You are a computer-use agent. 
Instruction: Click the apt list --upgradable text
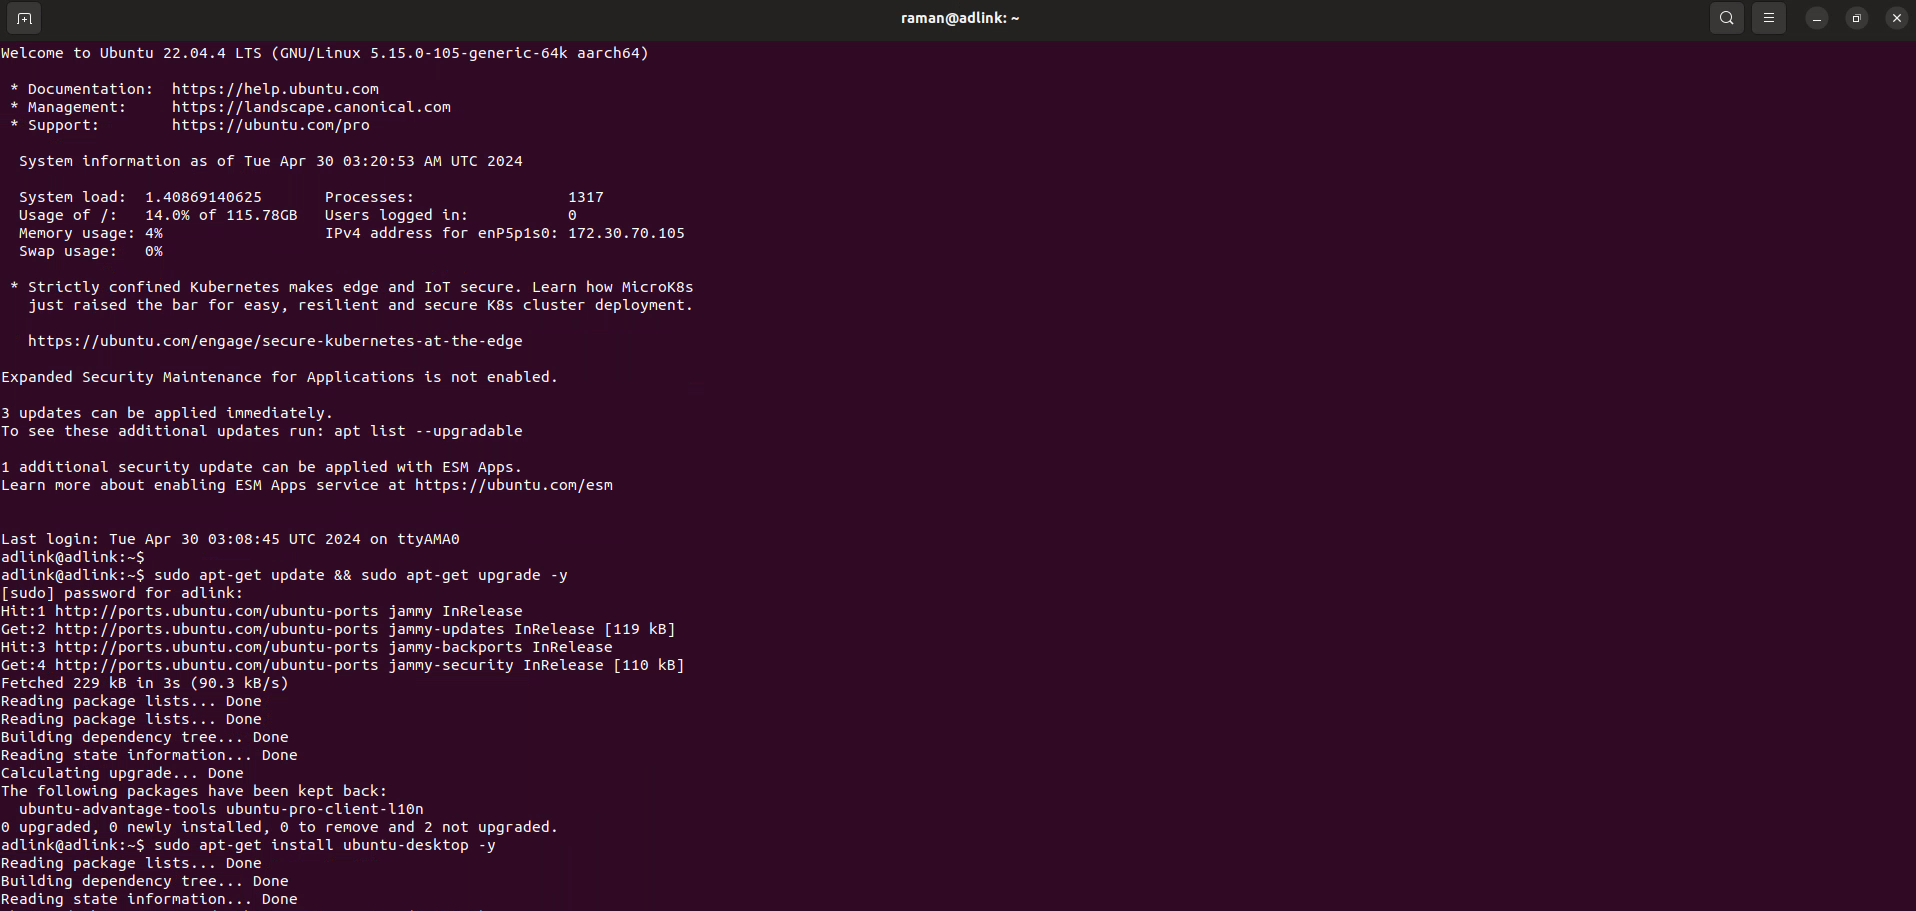429,431
